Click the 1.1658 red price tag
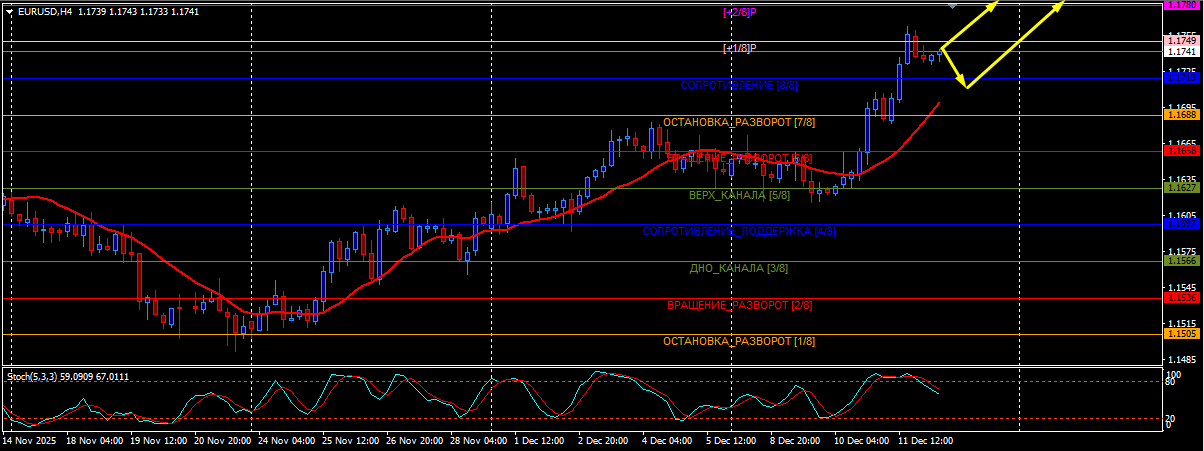1204x451 pixels. pos(1181,151)
